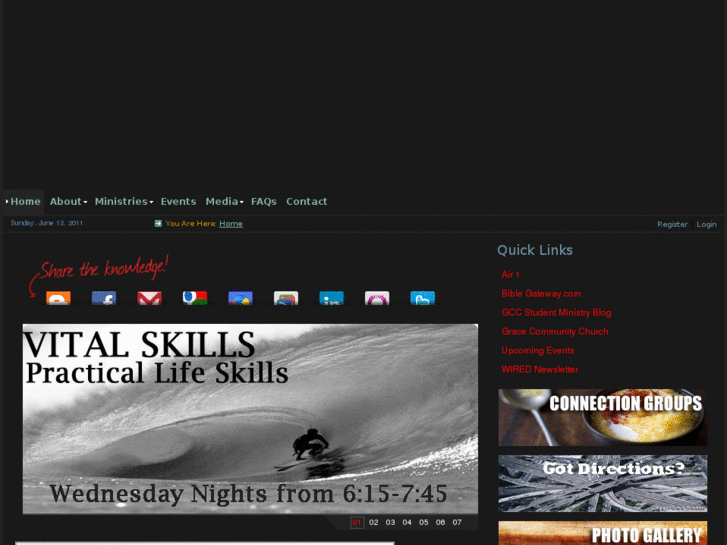This screenshot has height=545, width=727.
Task: Open GCC Student Ministry Blog link
Action: (556, 313)
